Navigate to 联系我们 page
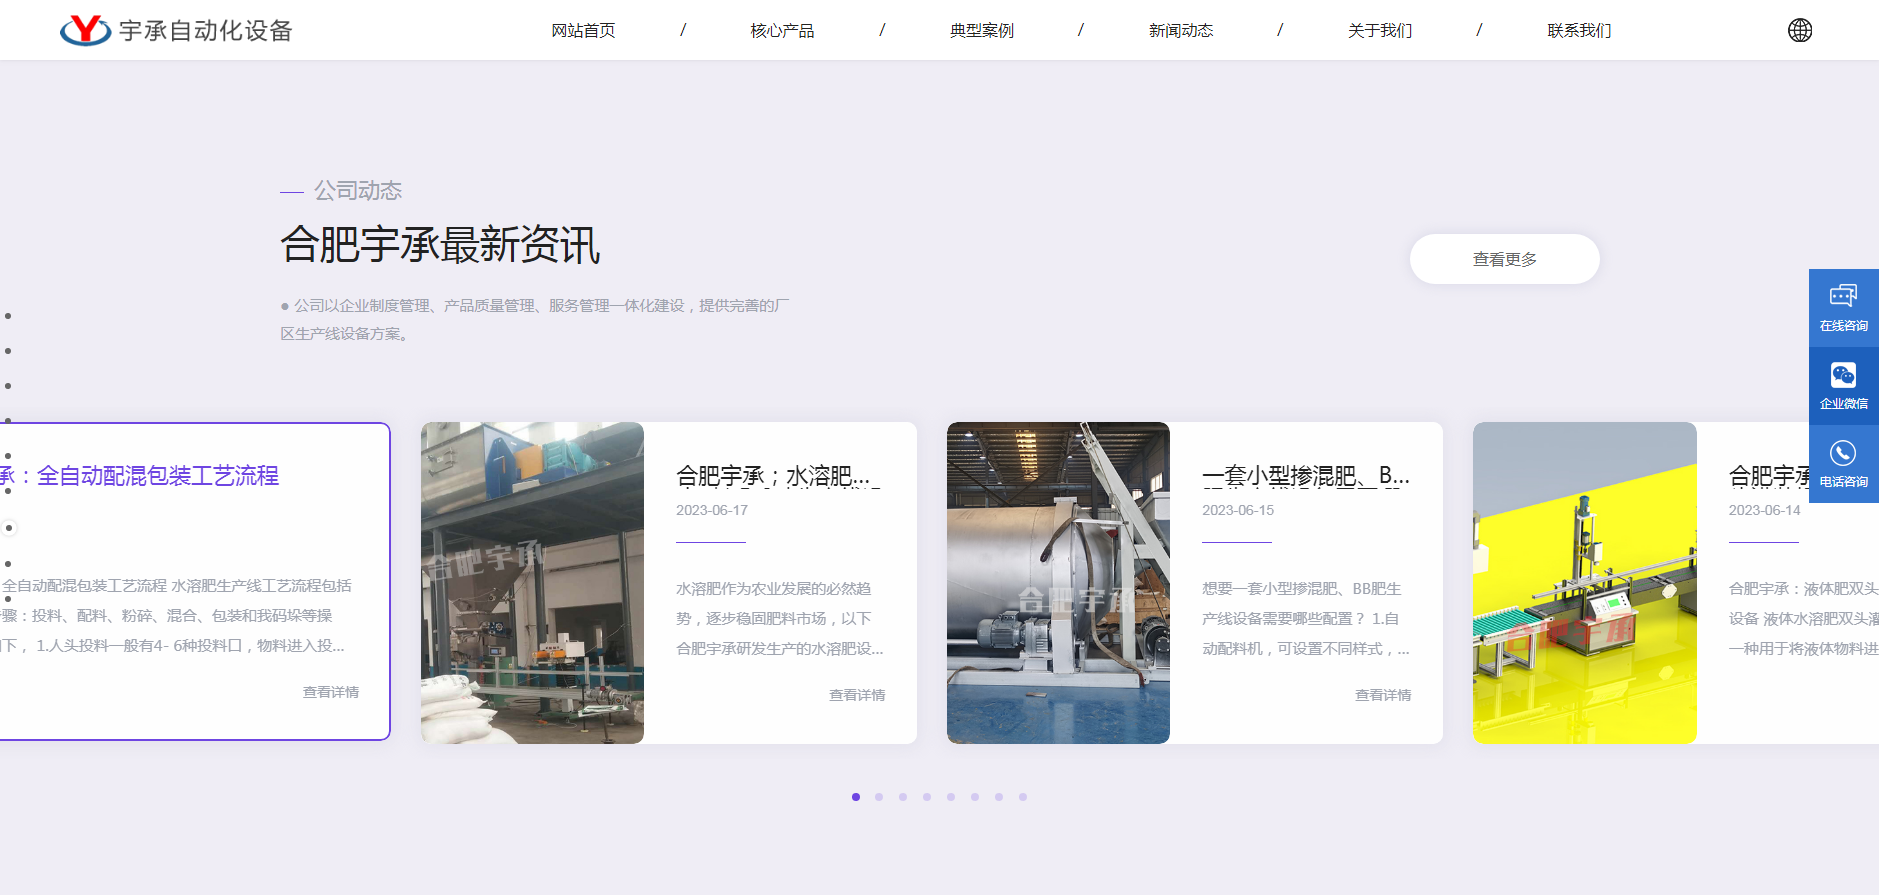 (x=1579, y=31)
